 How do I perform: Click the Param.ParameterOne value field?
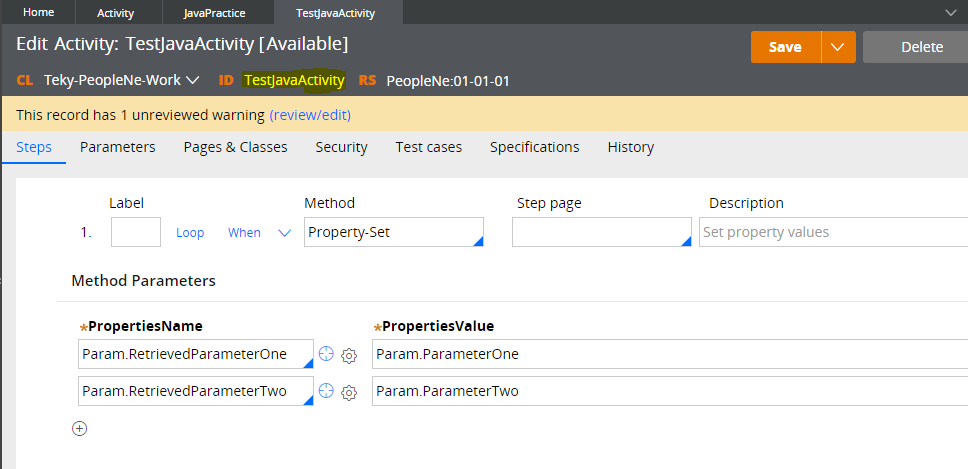[670, 354]
